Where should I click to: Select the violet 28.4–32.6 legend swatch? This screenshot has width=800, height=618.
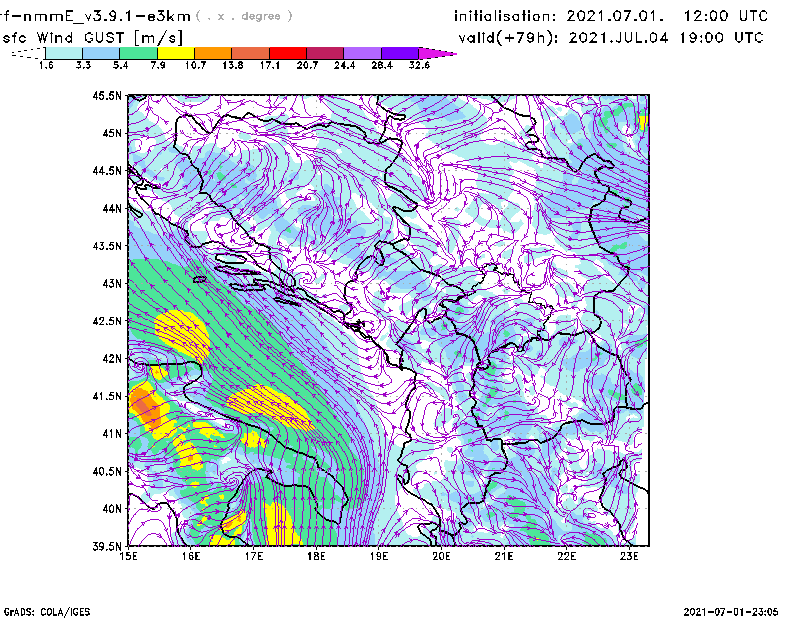point(400,53)
